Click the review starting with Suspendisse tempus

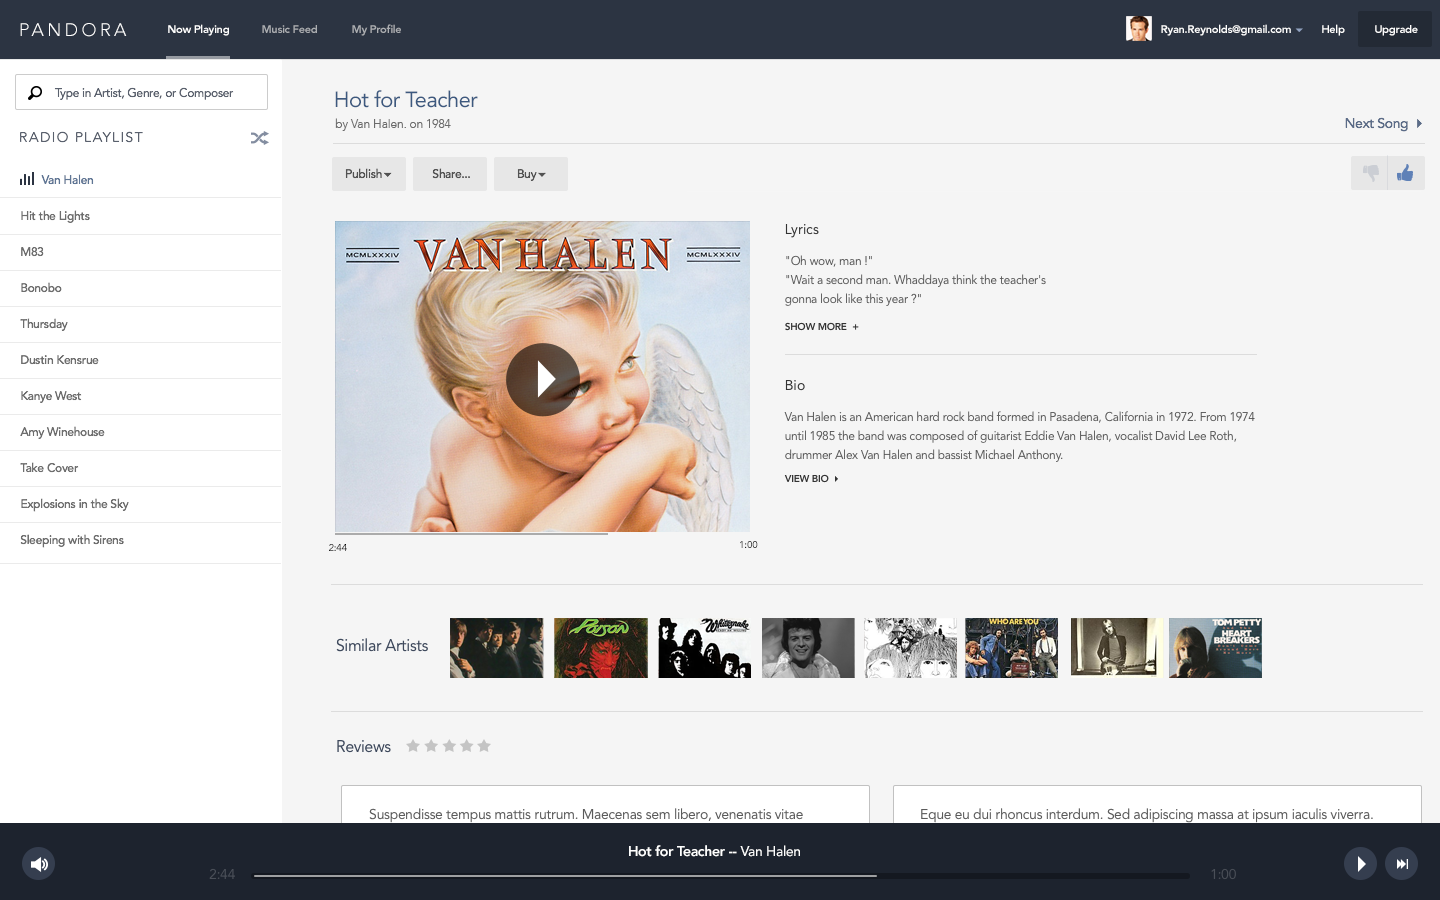tap(605, 805)
